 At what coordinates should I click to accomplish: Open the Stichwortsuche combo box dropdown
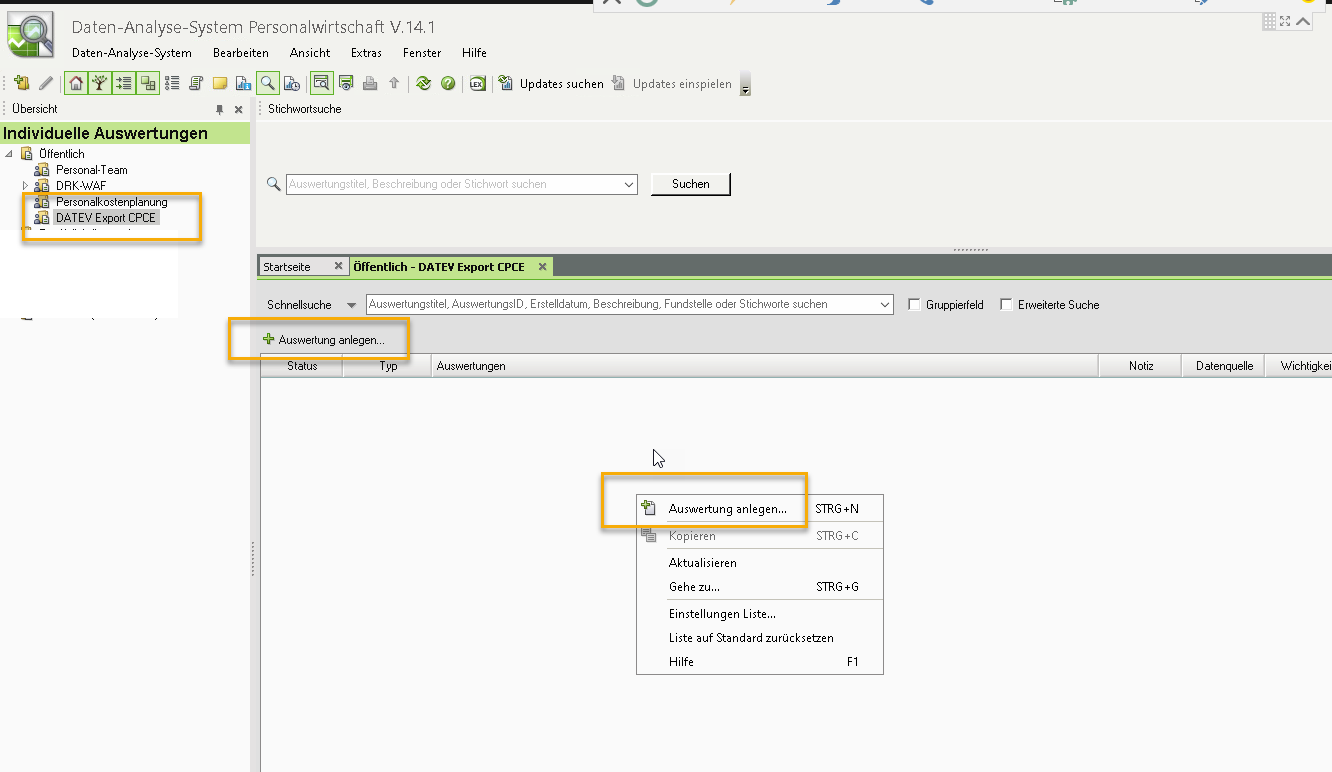pos(628,185)
